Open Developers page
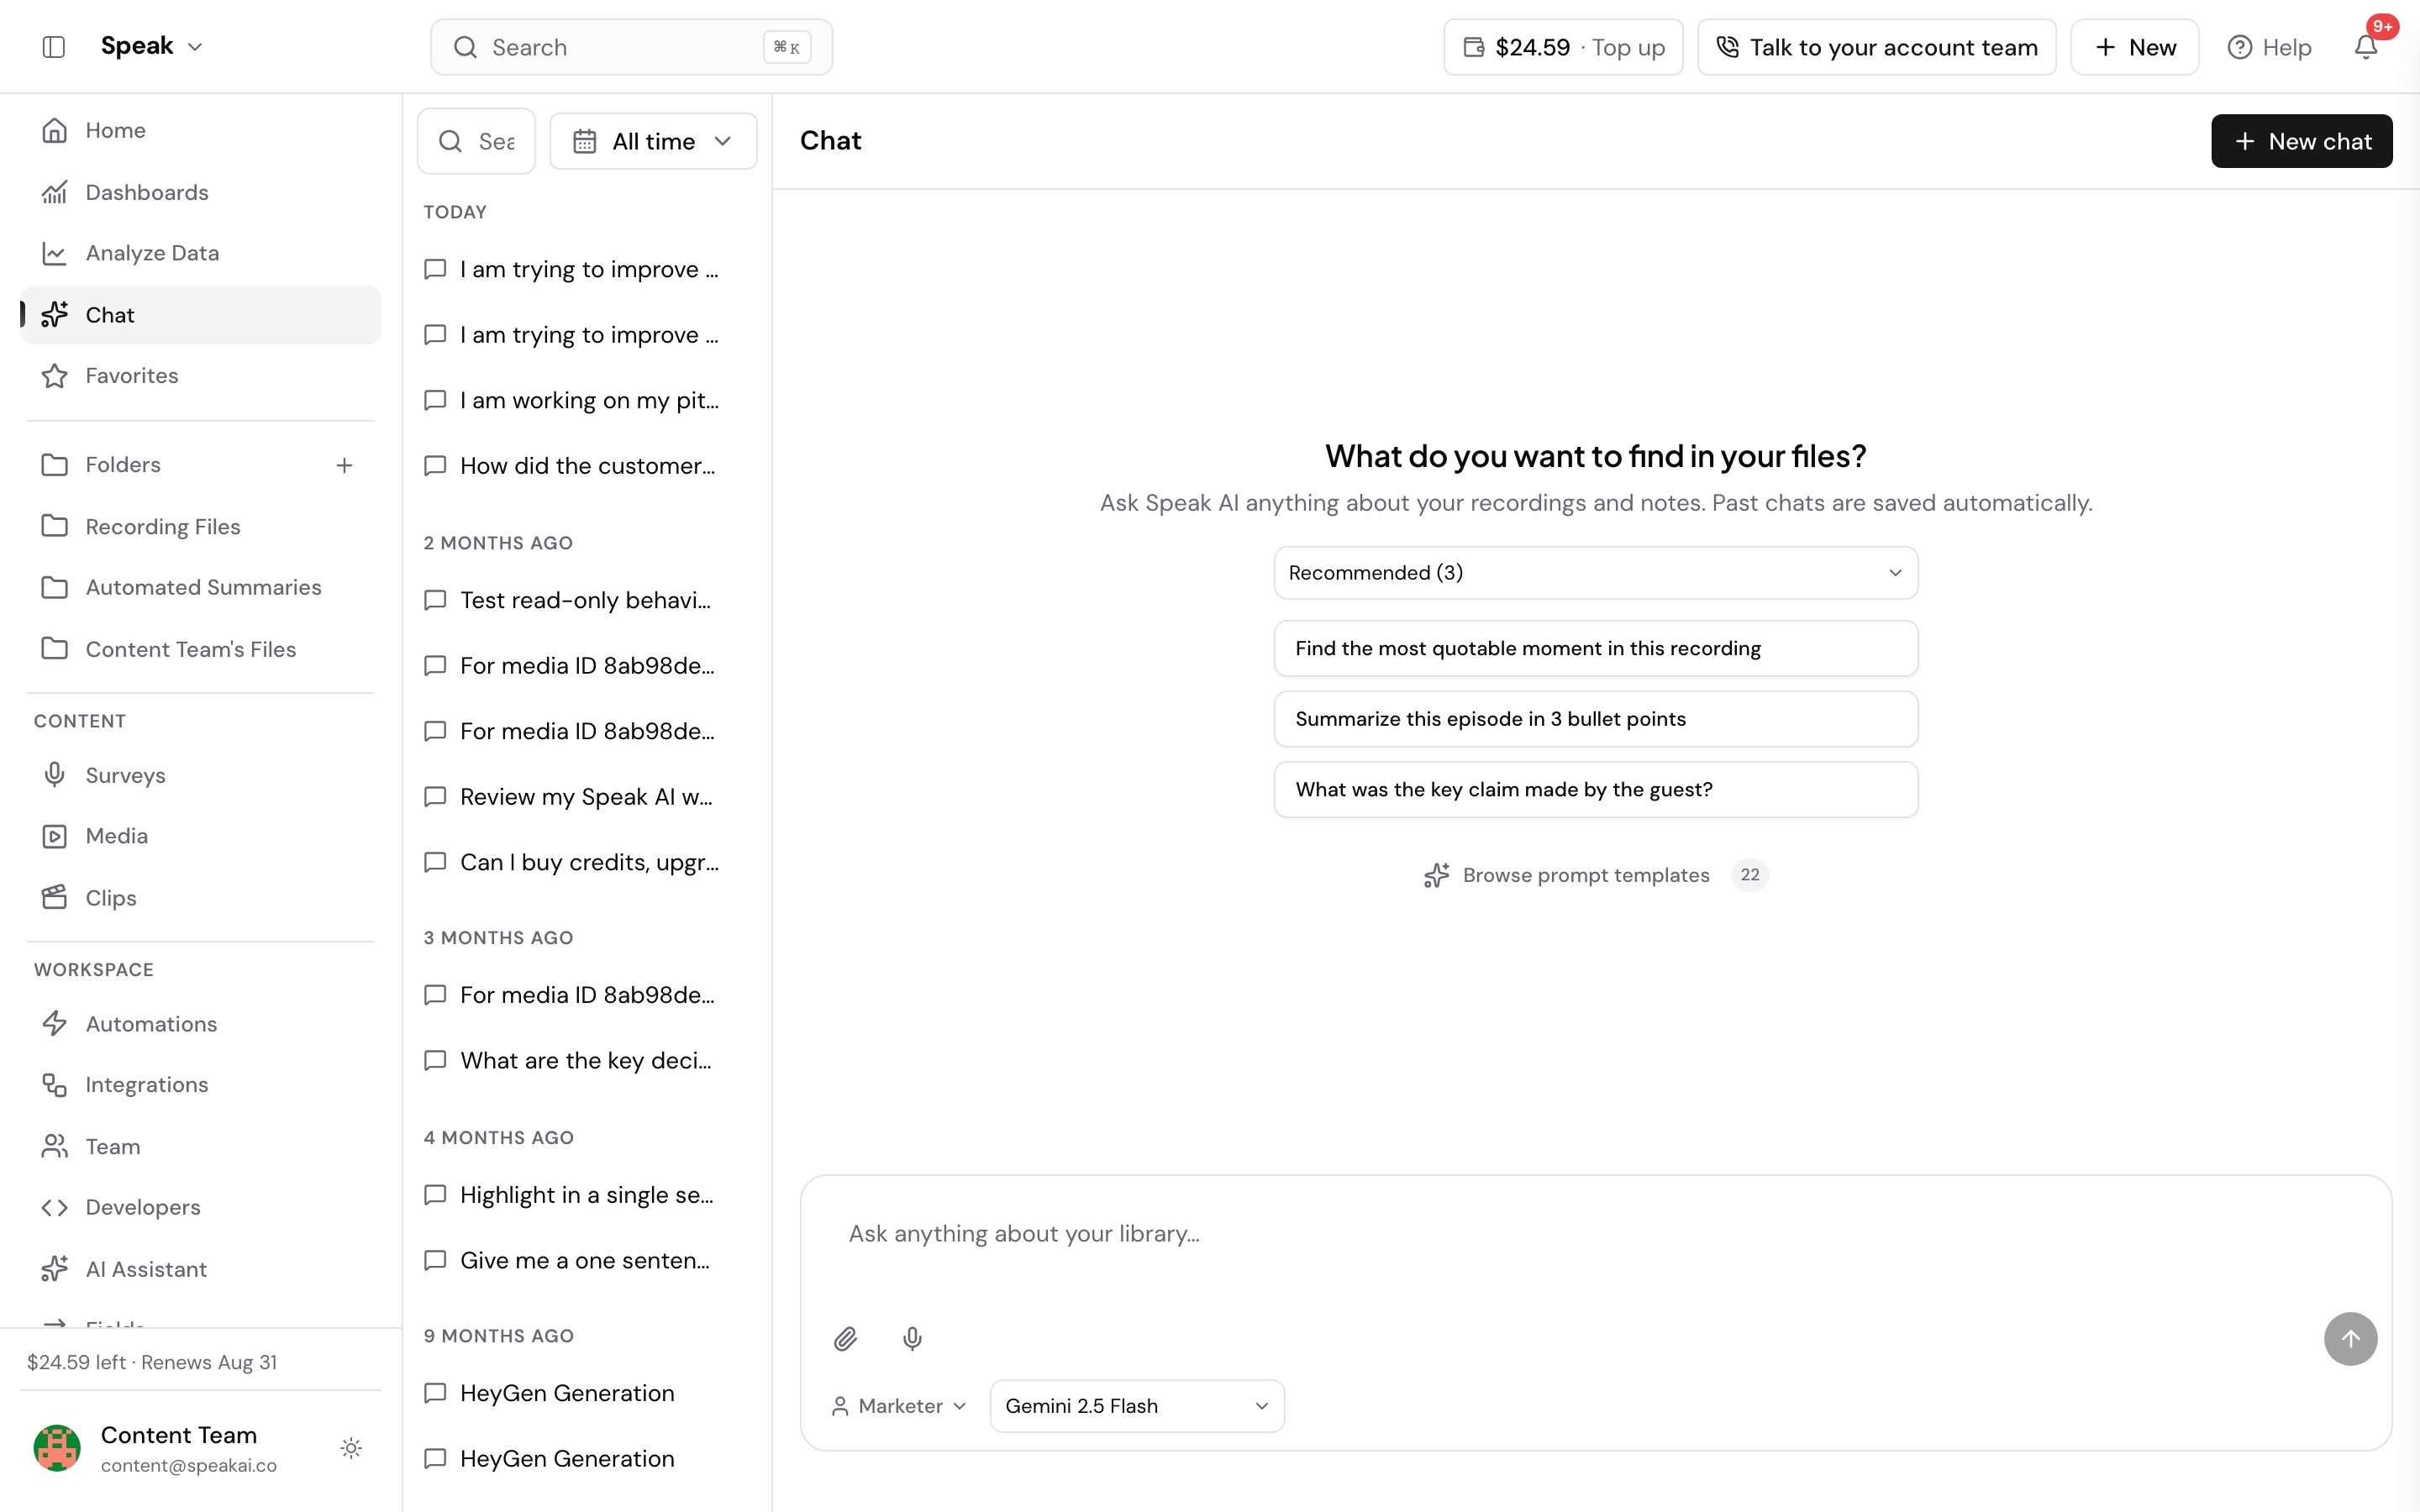2420x1512 pixels. 200,1208
